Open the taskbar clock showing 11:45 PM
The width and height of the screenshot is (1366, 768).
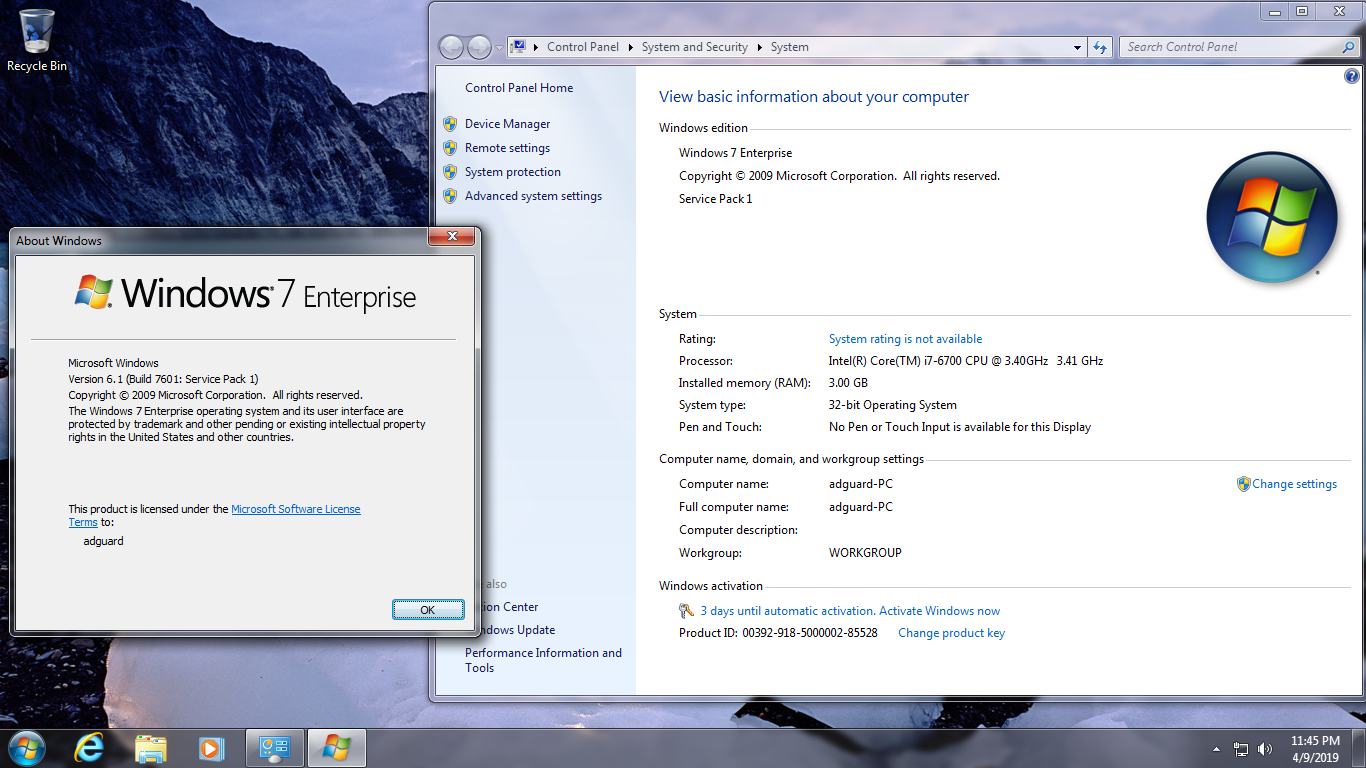point(1315,749)
